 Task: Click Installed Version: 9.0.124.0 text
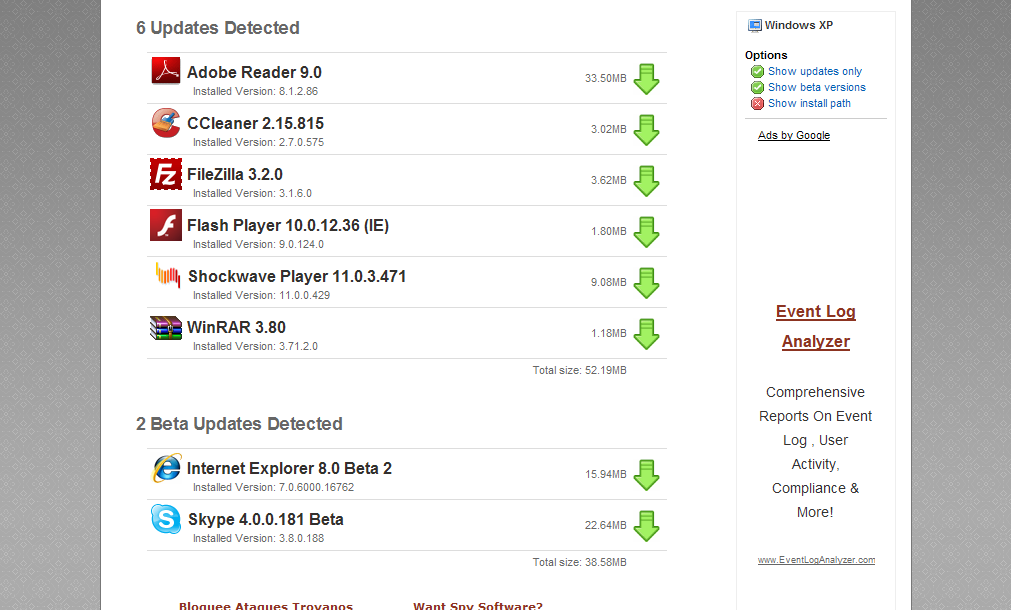coord(259,244)
